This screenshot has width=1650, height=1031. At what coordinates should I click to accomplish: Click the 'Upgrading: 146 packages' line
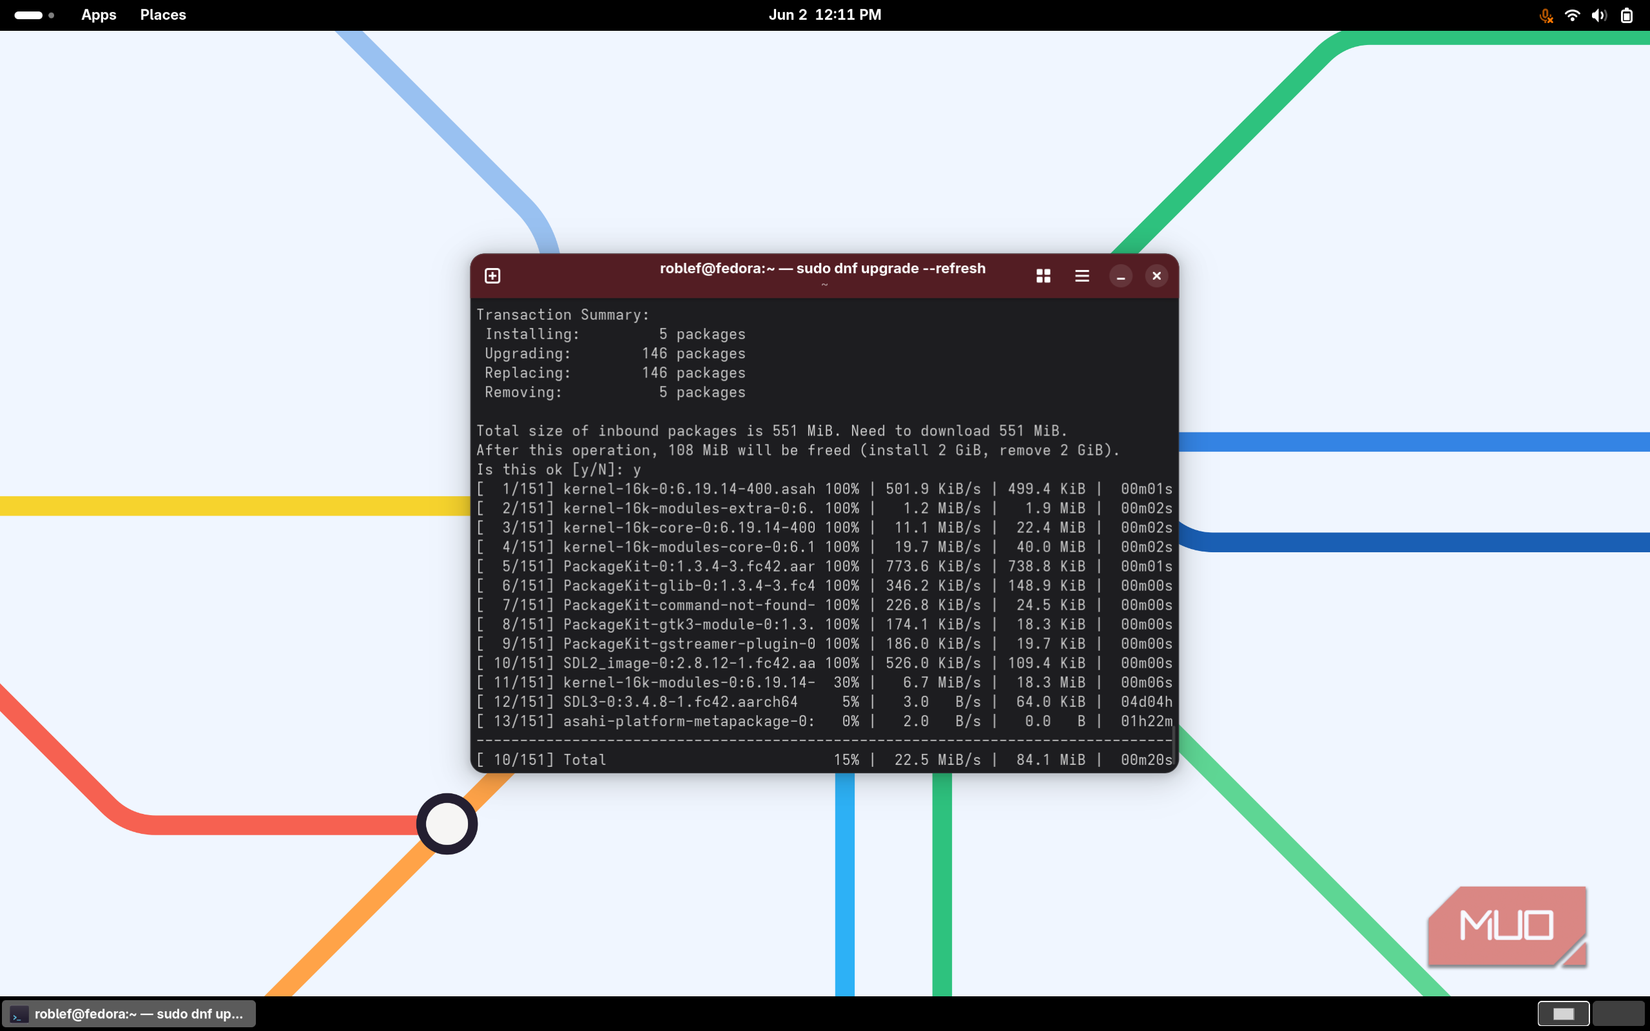(x=615, y=354)
